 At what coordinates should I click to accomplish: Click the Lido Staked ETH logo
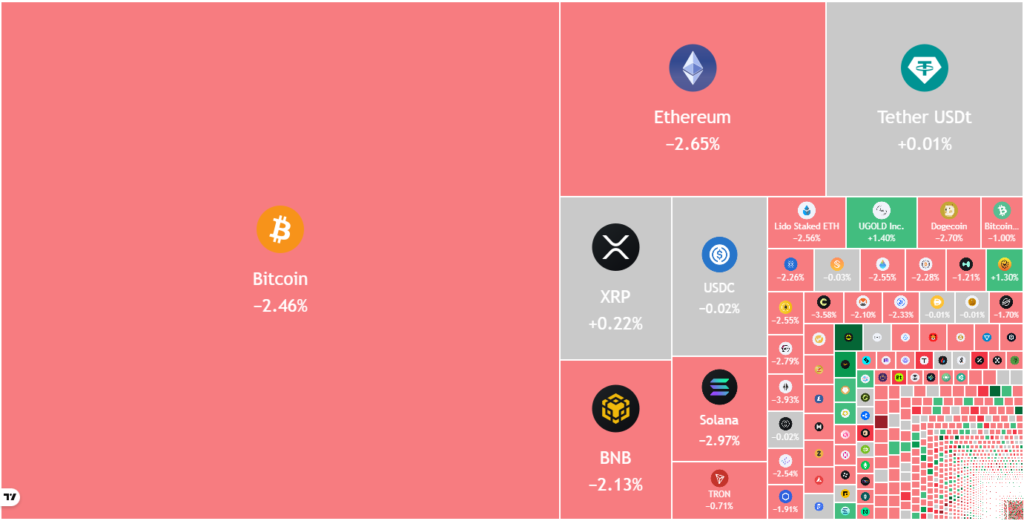tap(806, 210)
